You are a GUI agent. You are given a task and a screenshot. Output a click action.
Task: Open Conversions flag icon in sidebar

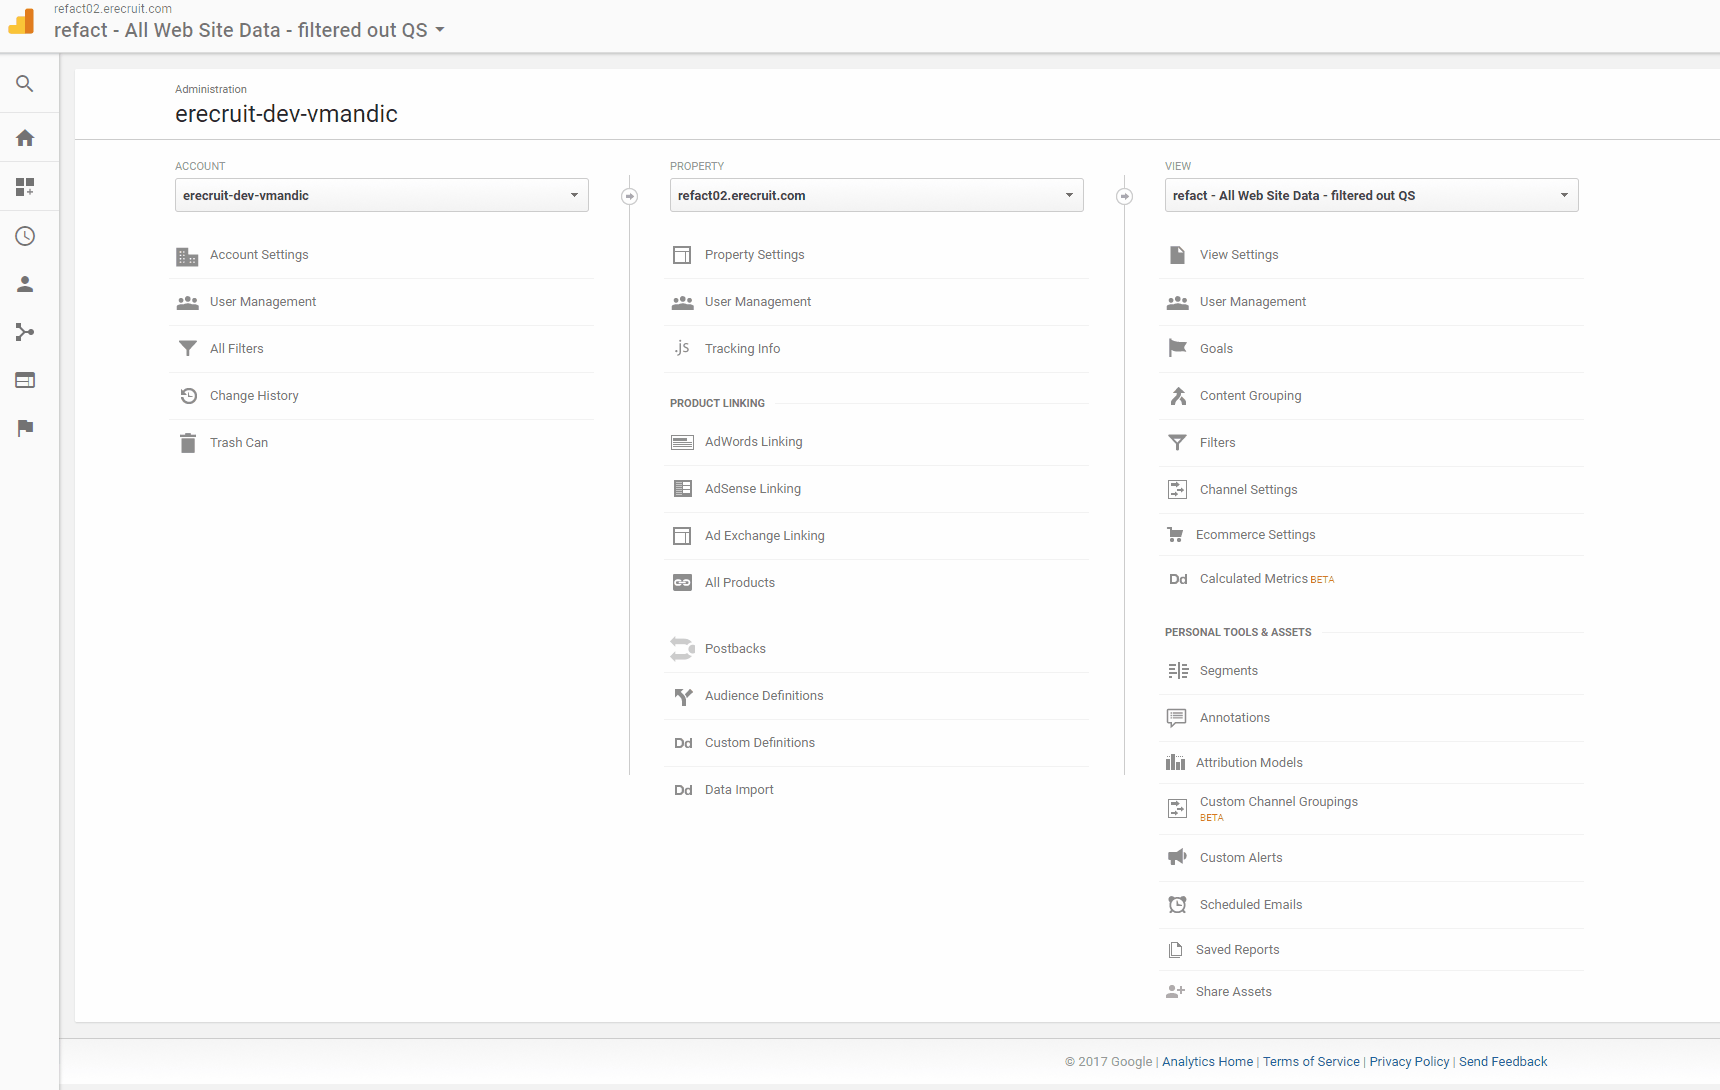click(25, 428)
